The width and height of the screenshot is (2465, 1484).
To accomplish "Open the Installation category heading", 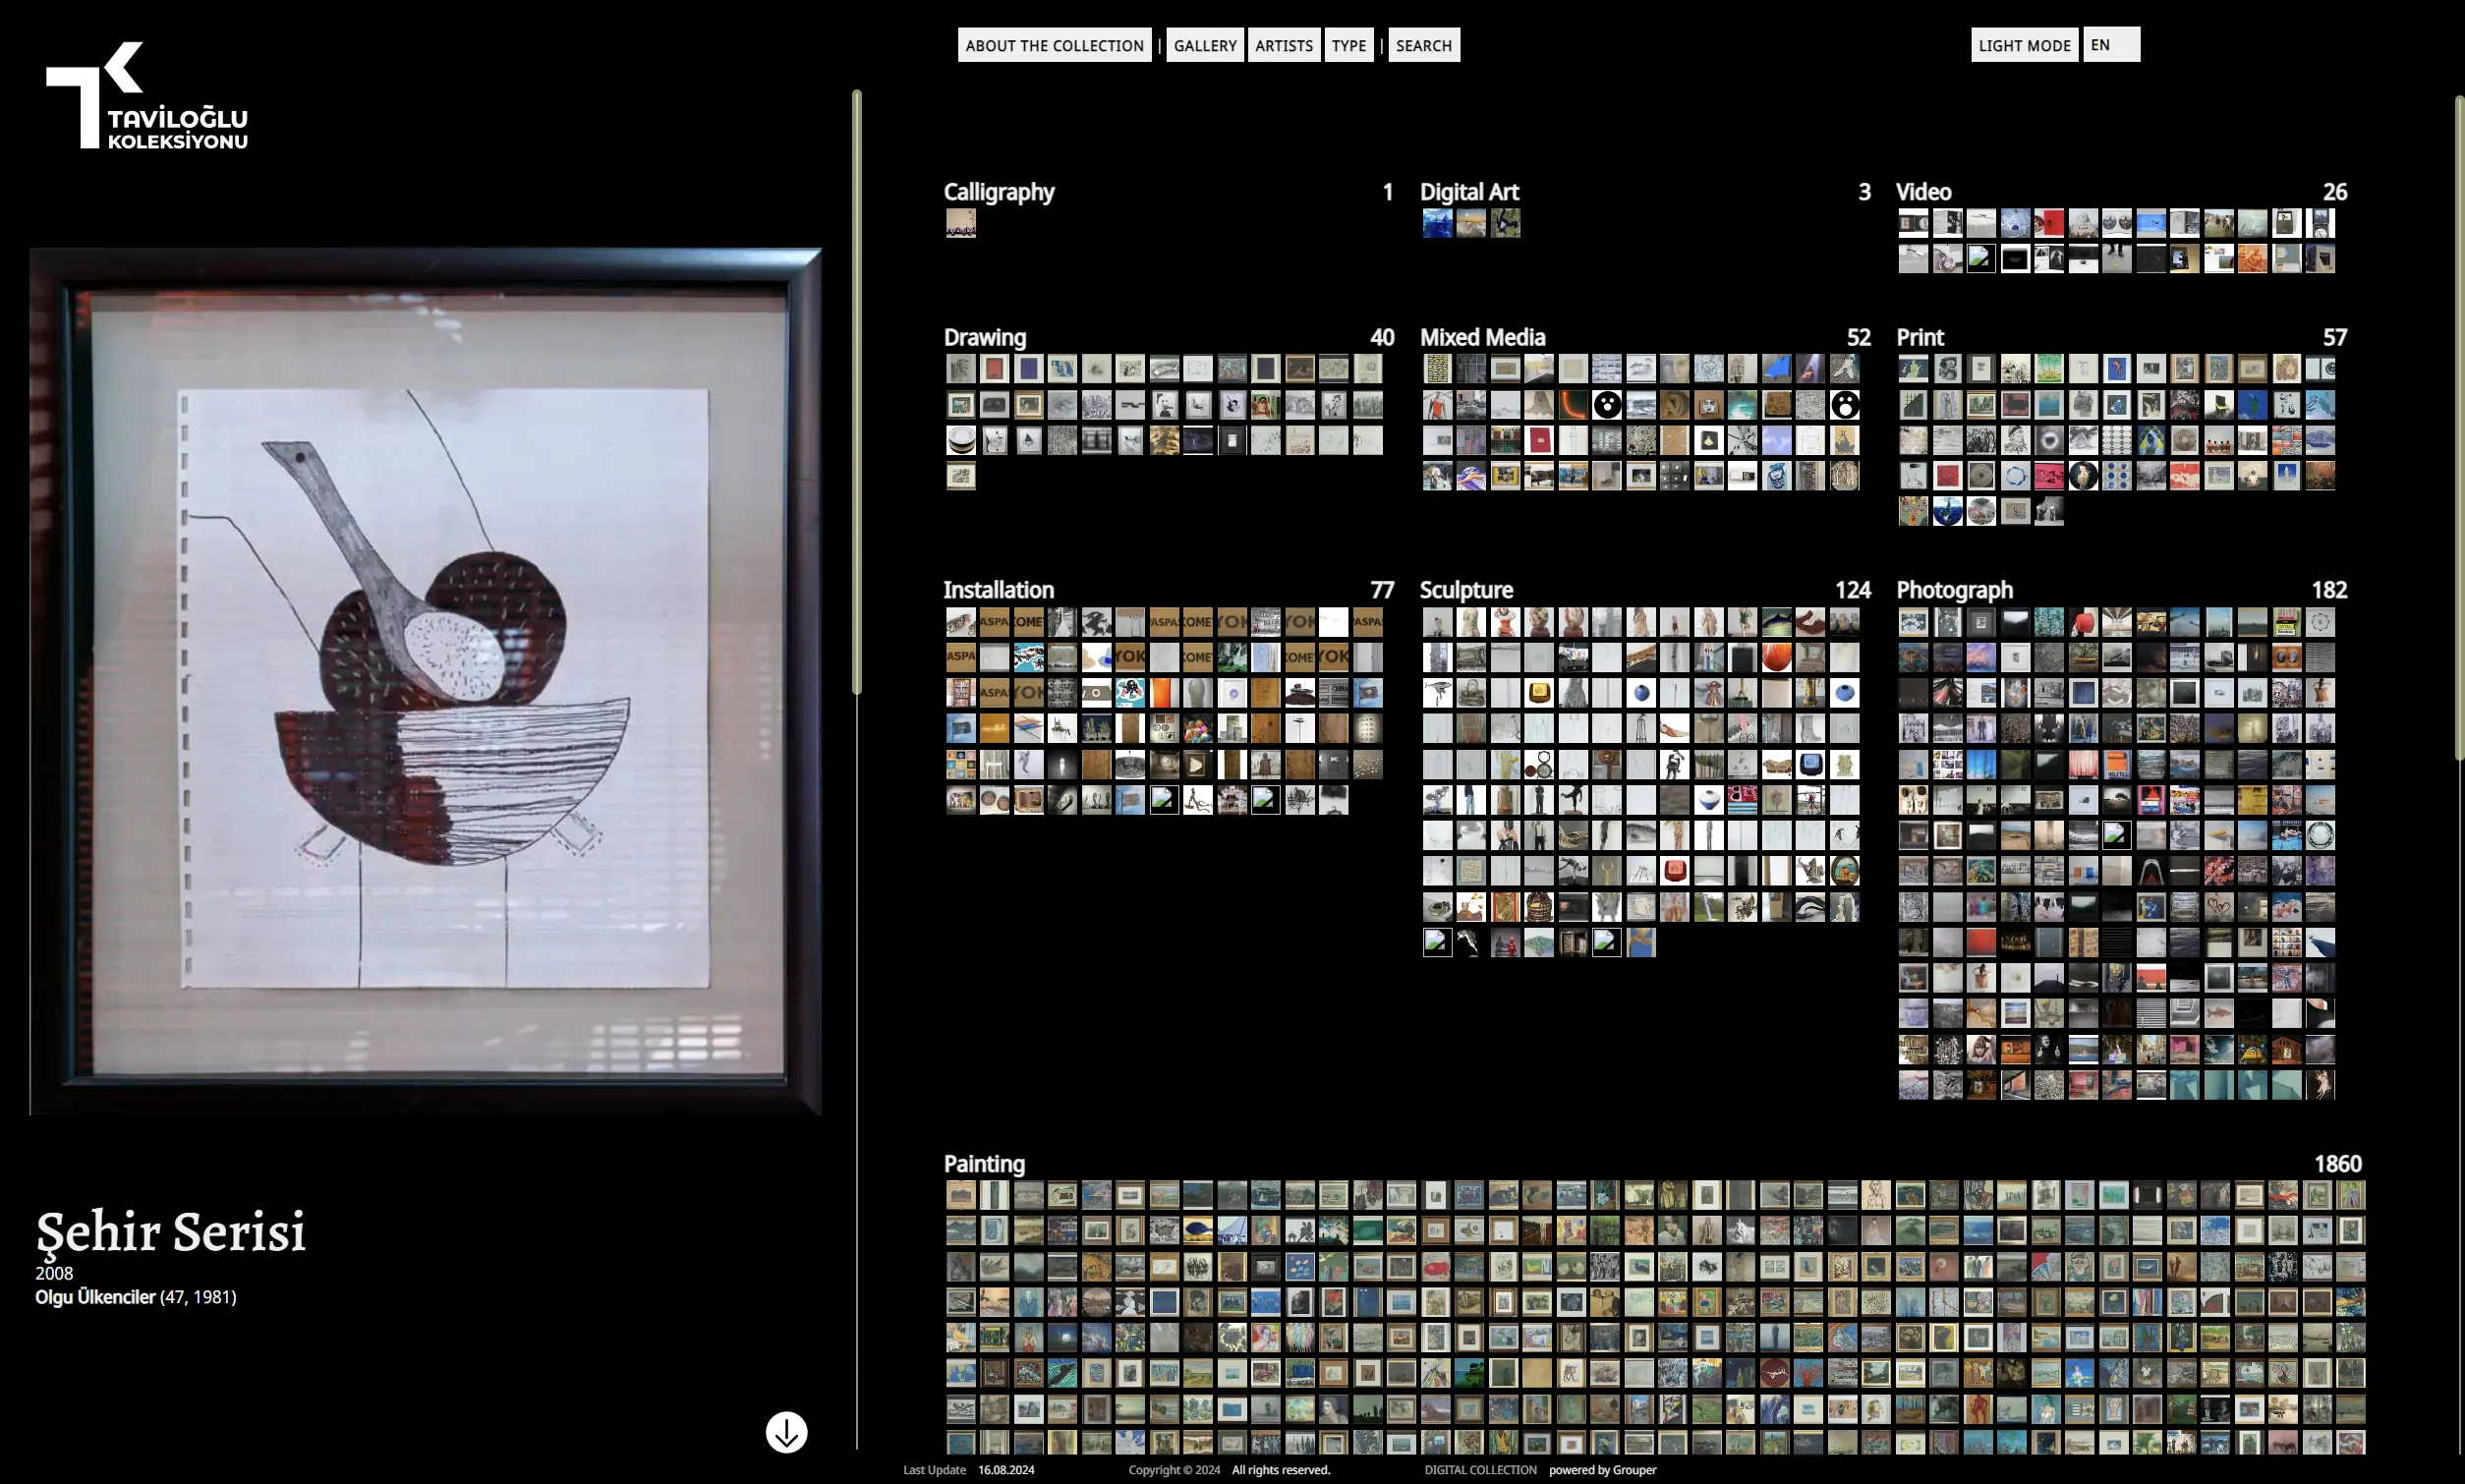I will [x=998, y=590].
